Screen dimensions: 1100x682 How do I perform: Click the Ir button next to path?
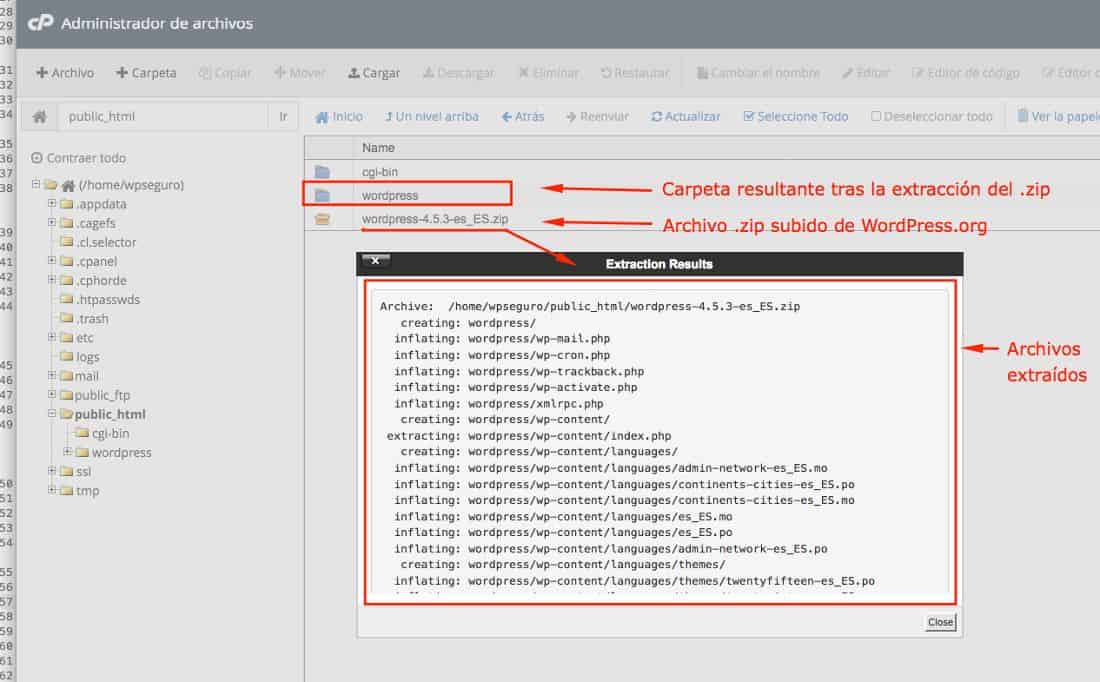click(283, 116)
